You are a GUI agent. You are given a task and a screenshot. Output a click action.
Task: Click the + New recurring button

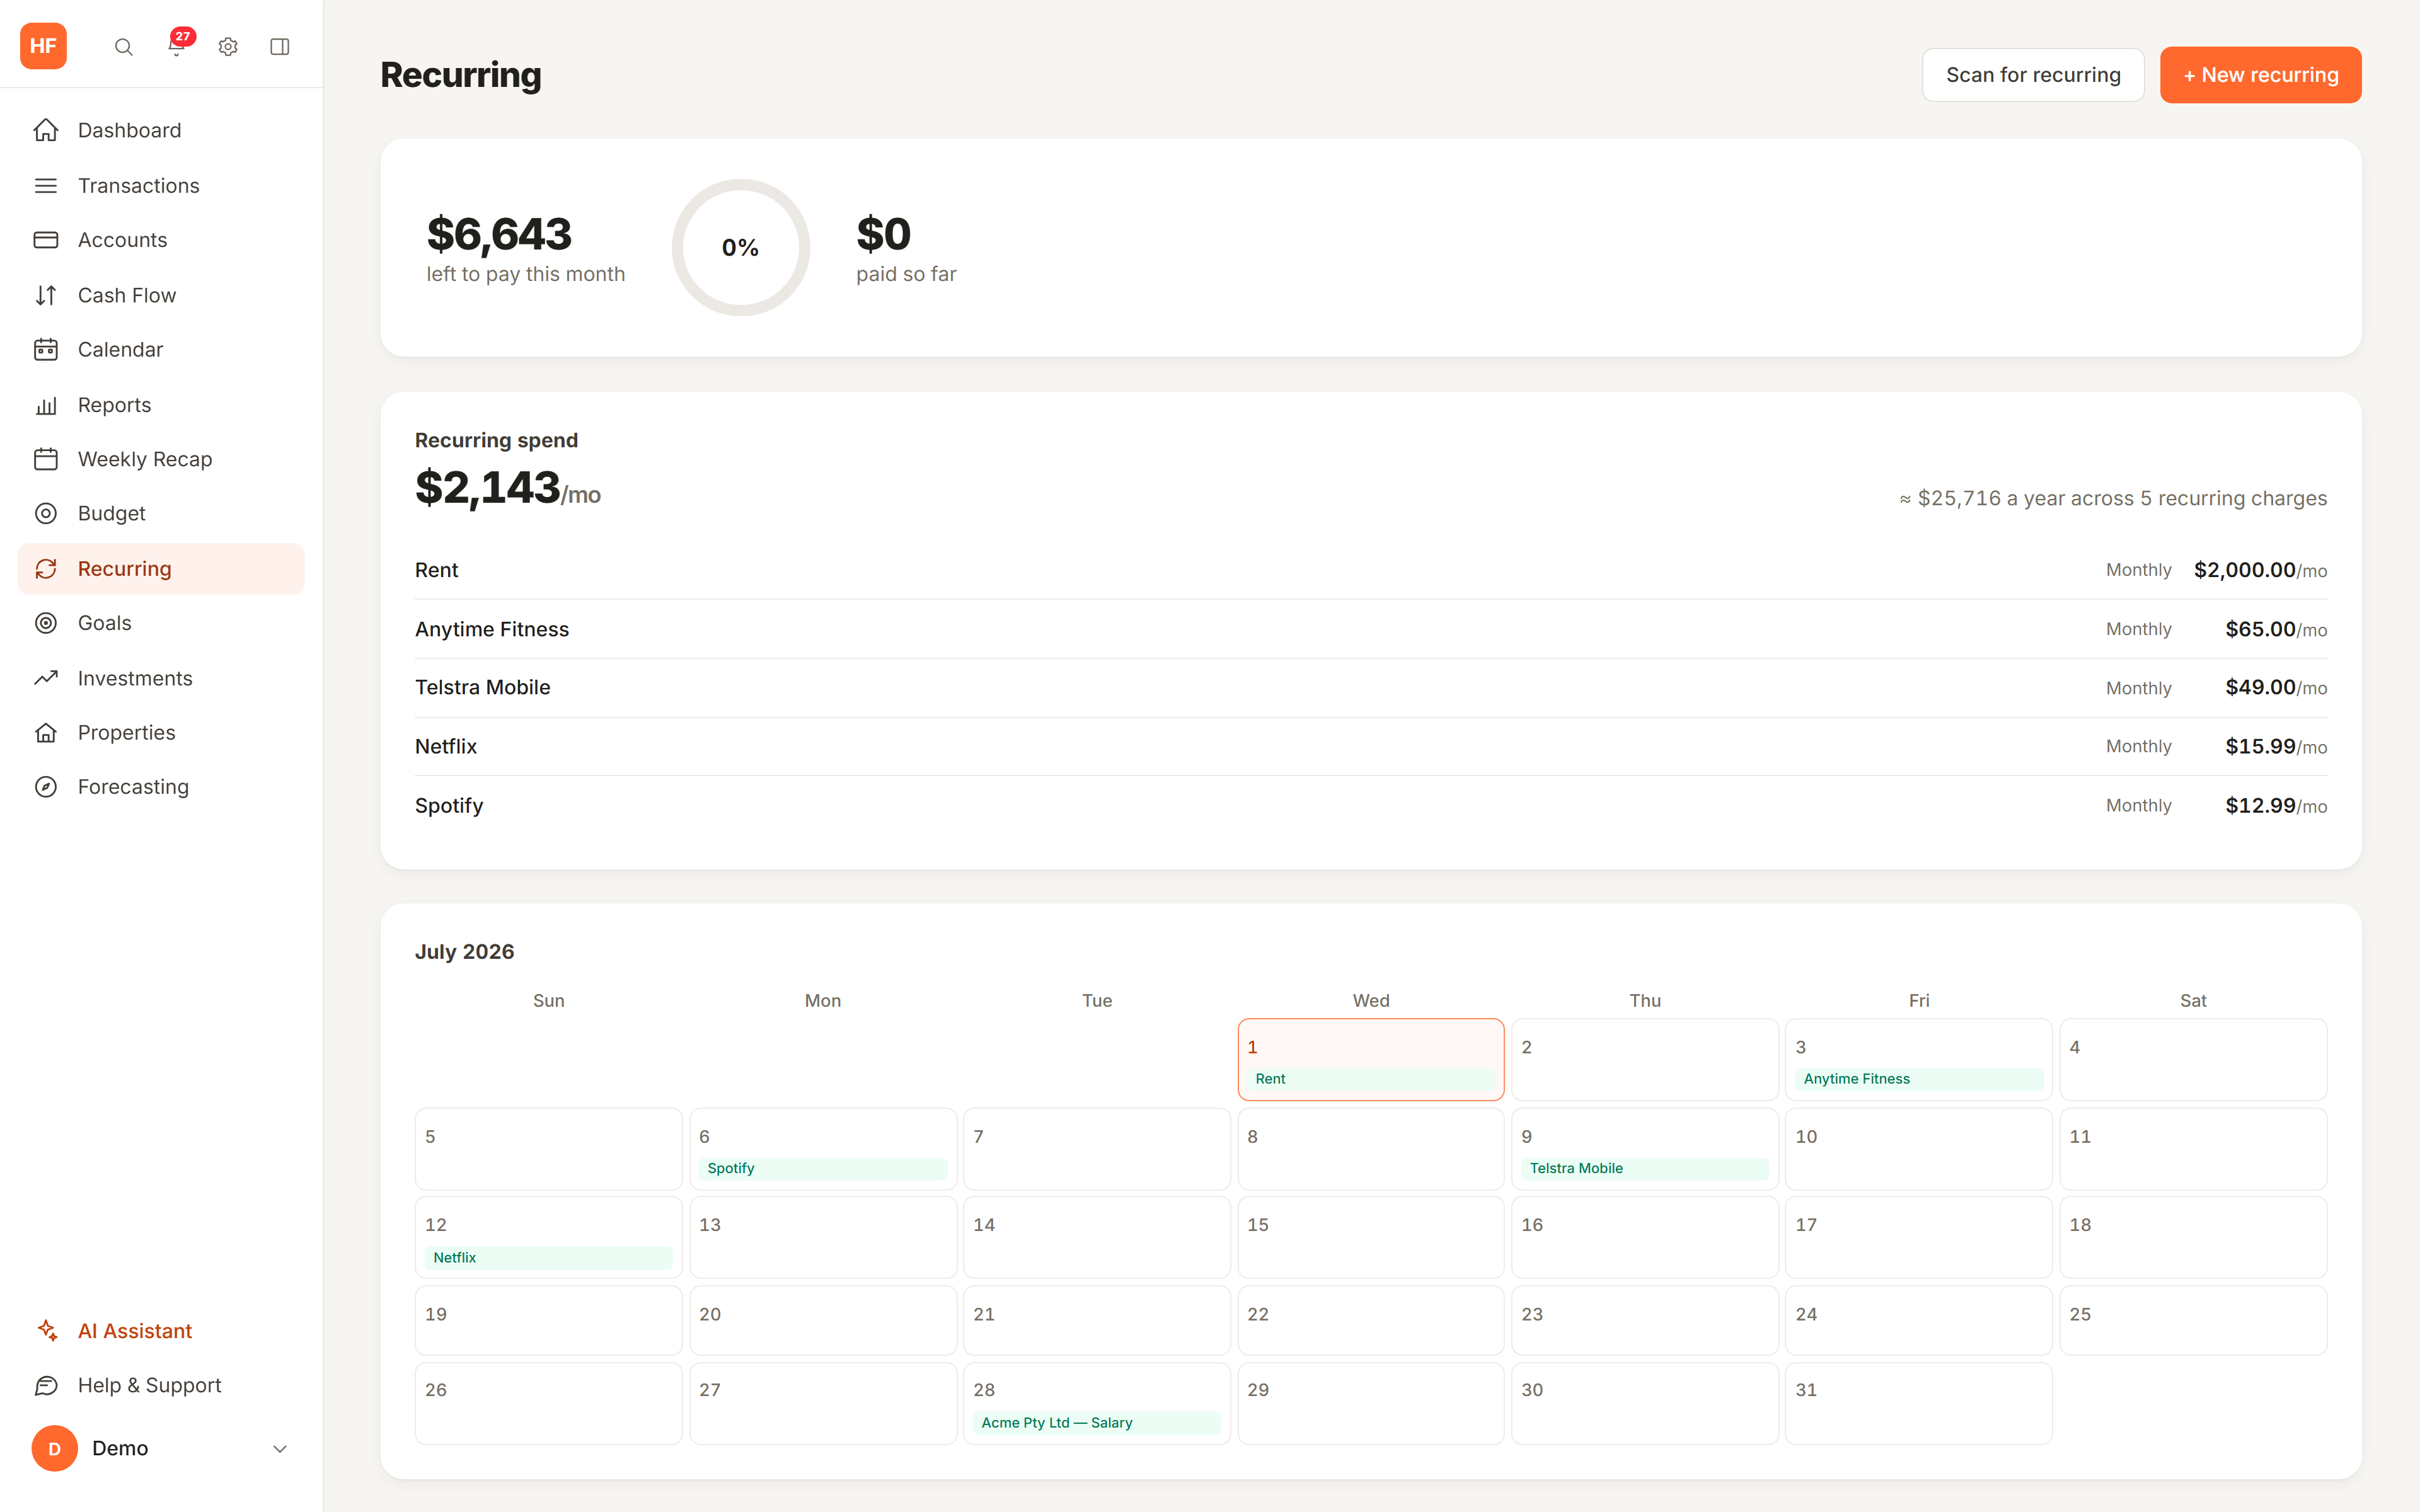(x=2260, y=75)
